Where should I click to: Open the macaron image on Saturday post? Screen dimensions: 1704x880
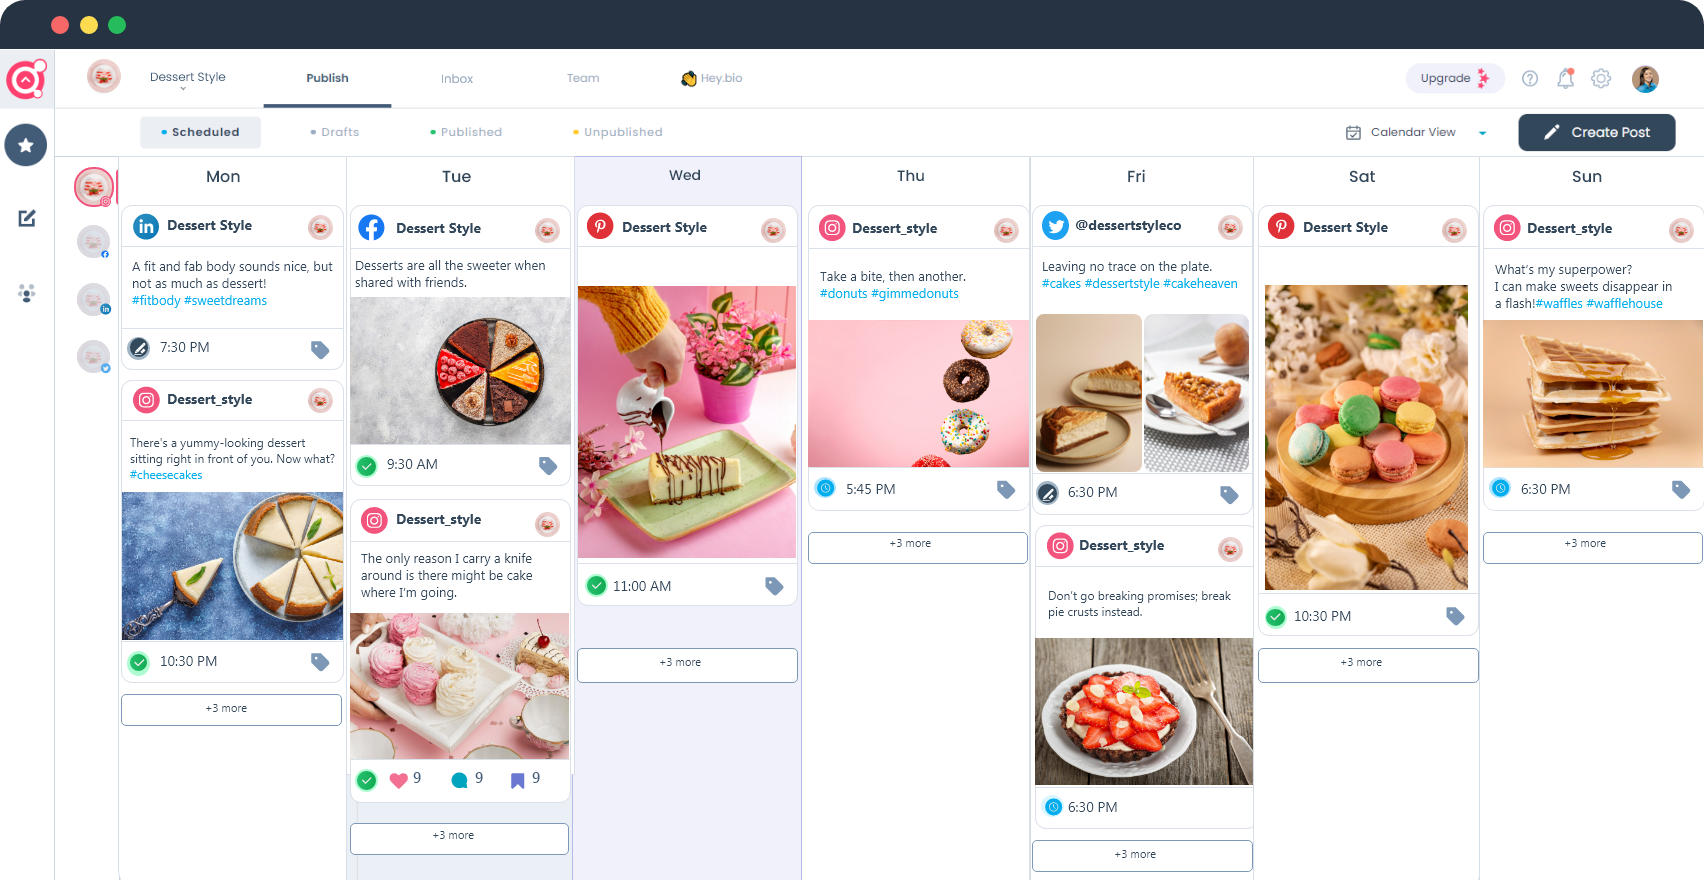(1366, 438)
